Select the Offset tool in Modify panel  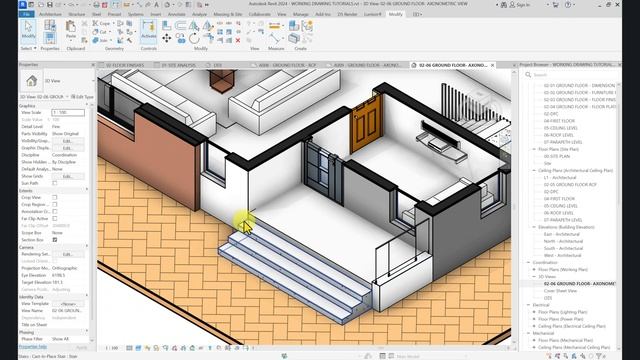pos(180,25)
